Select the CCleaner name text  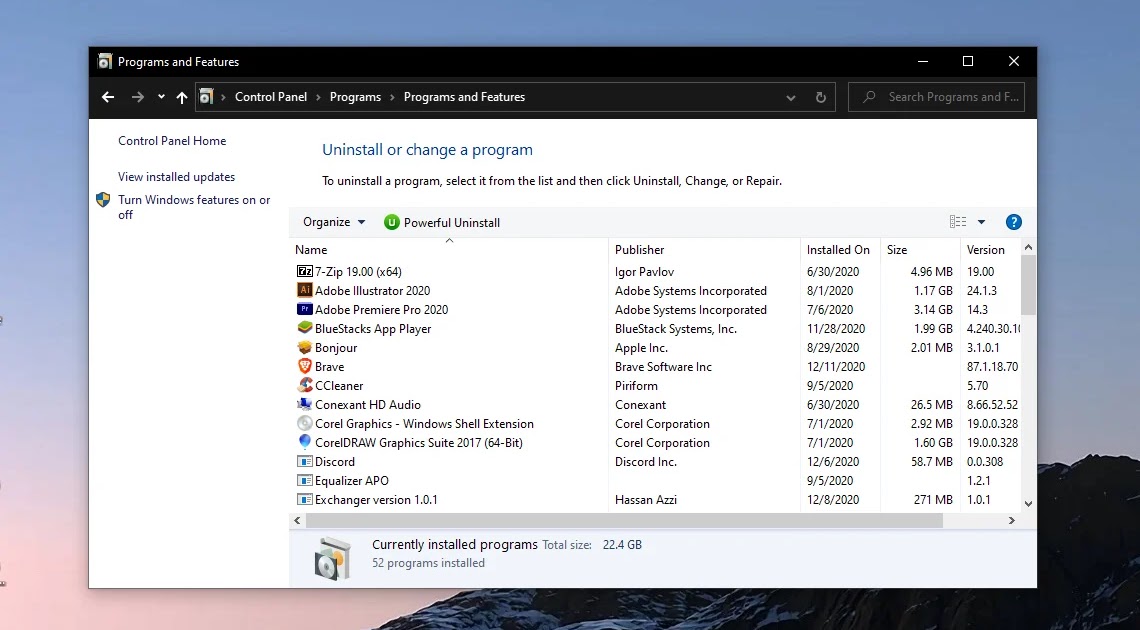(x=339, y=386)
